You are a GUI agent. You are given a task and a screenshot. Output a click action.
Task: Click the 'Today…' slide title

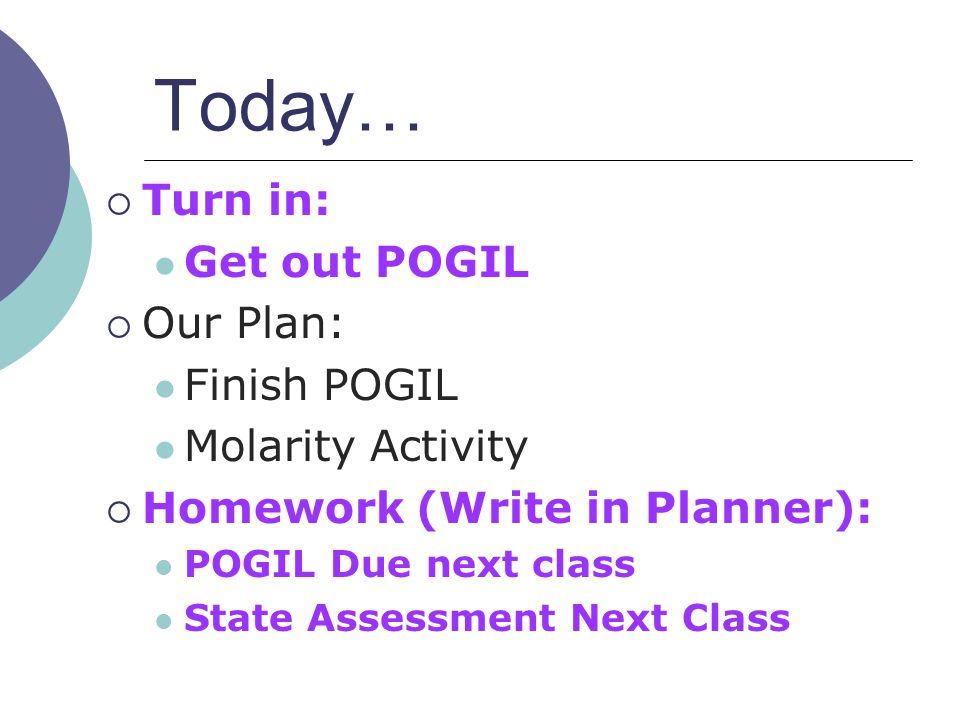287,108
